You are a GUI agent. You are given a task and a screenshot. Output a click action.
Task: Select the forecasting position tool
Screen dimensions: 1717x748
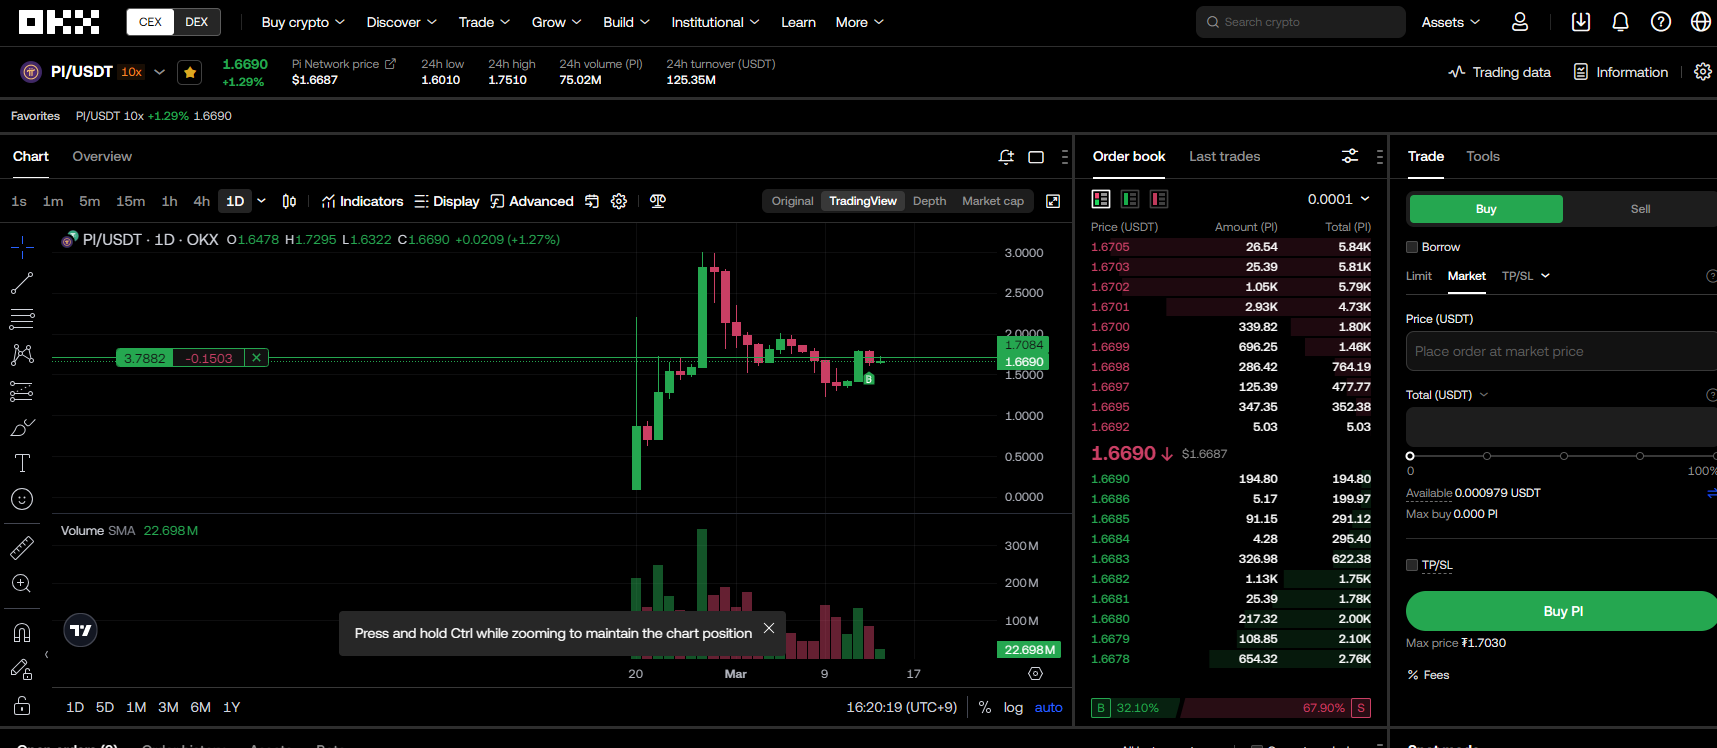[22, 391]
